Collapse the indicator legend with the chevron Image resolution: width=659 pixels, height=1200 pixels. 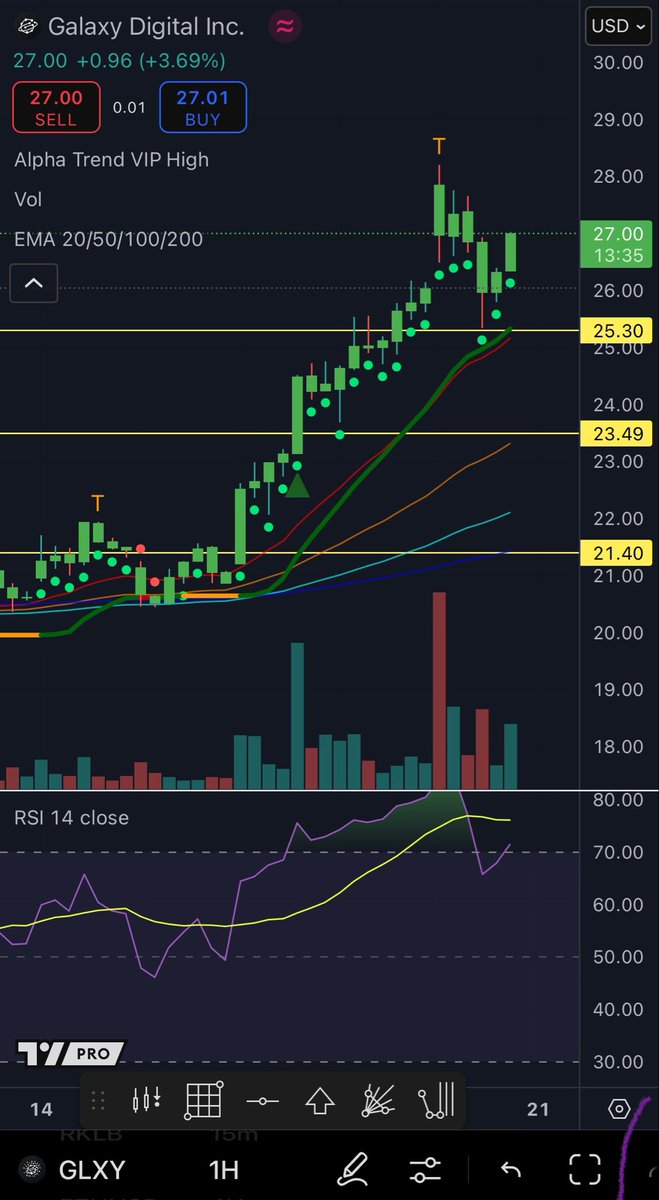[x=33, y=283]
